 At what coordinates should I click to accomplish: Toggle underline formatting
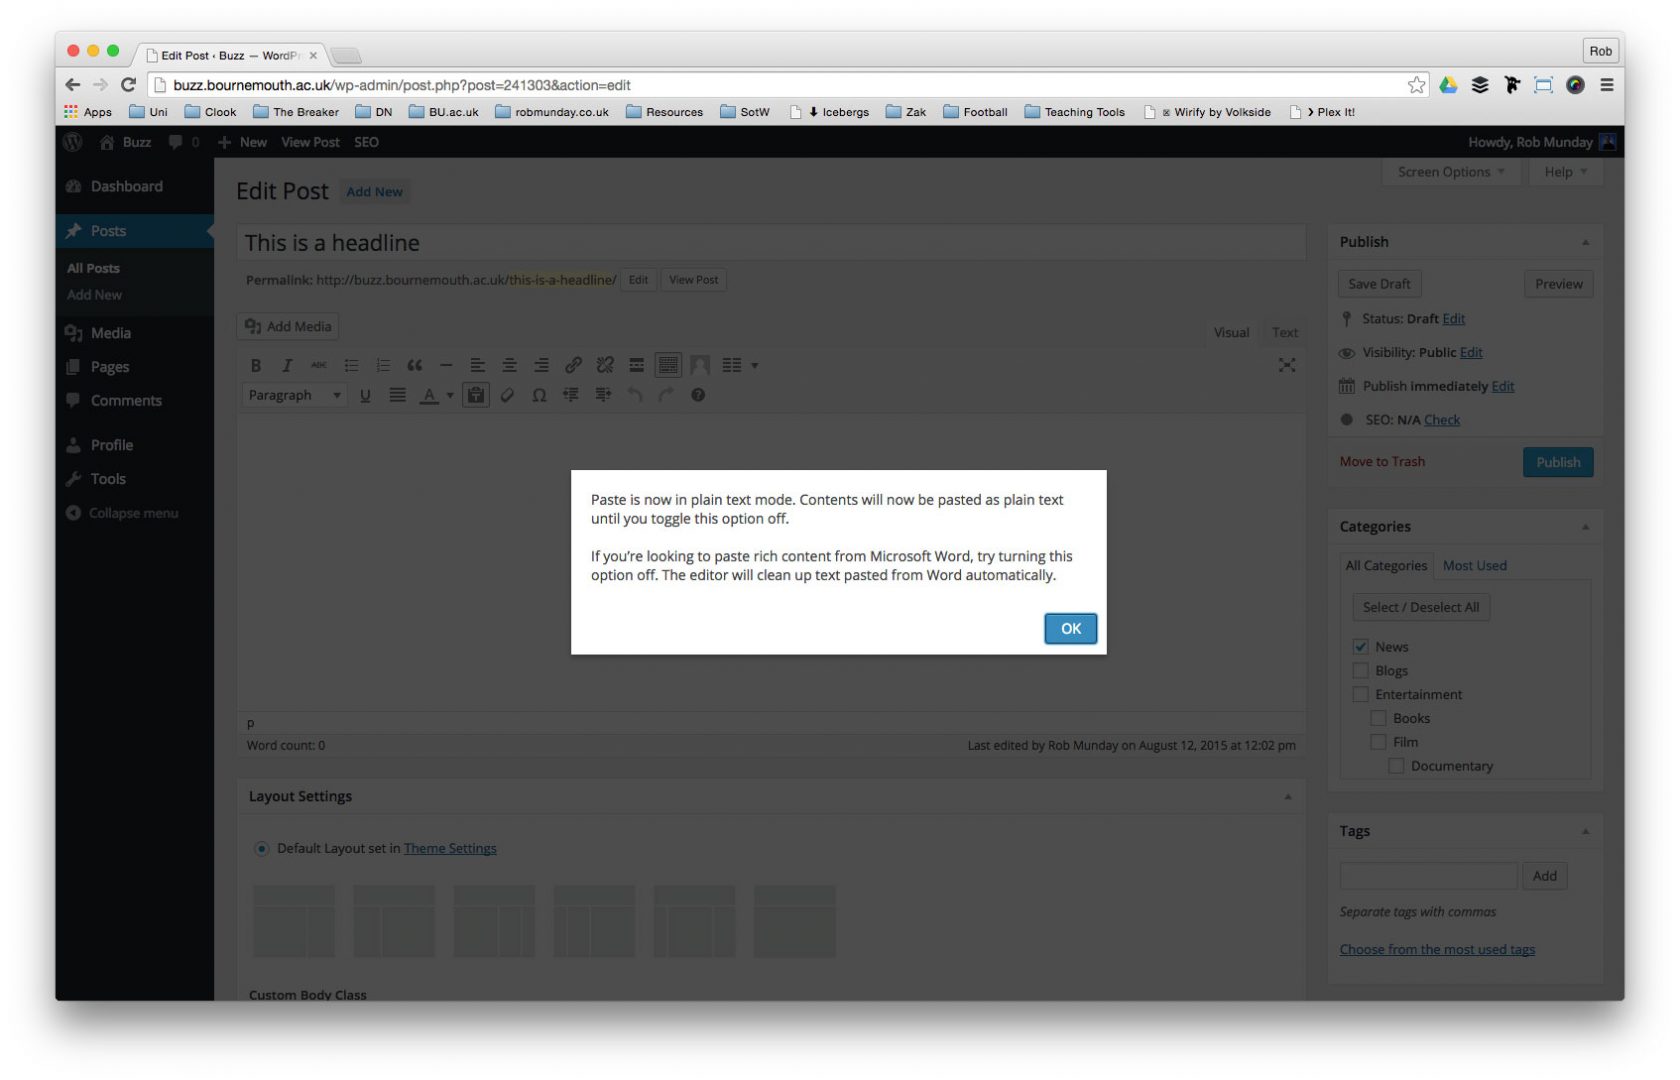tap(365, 395)
